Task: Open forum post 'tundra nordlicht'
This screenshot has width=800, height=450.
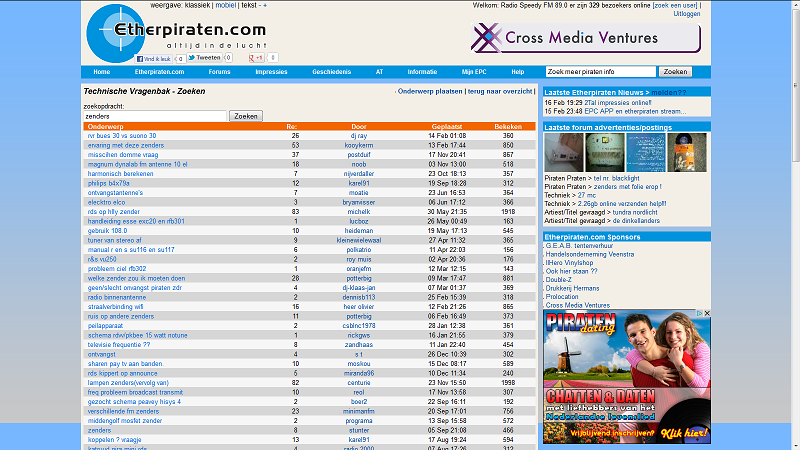Action: point(635,212)
